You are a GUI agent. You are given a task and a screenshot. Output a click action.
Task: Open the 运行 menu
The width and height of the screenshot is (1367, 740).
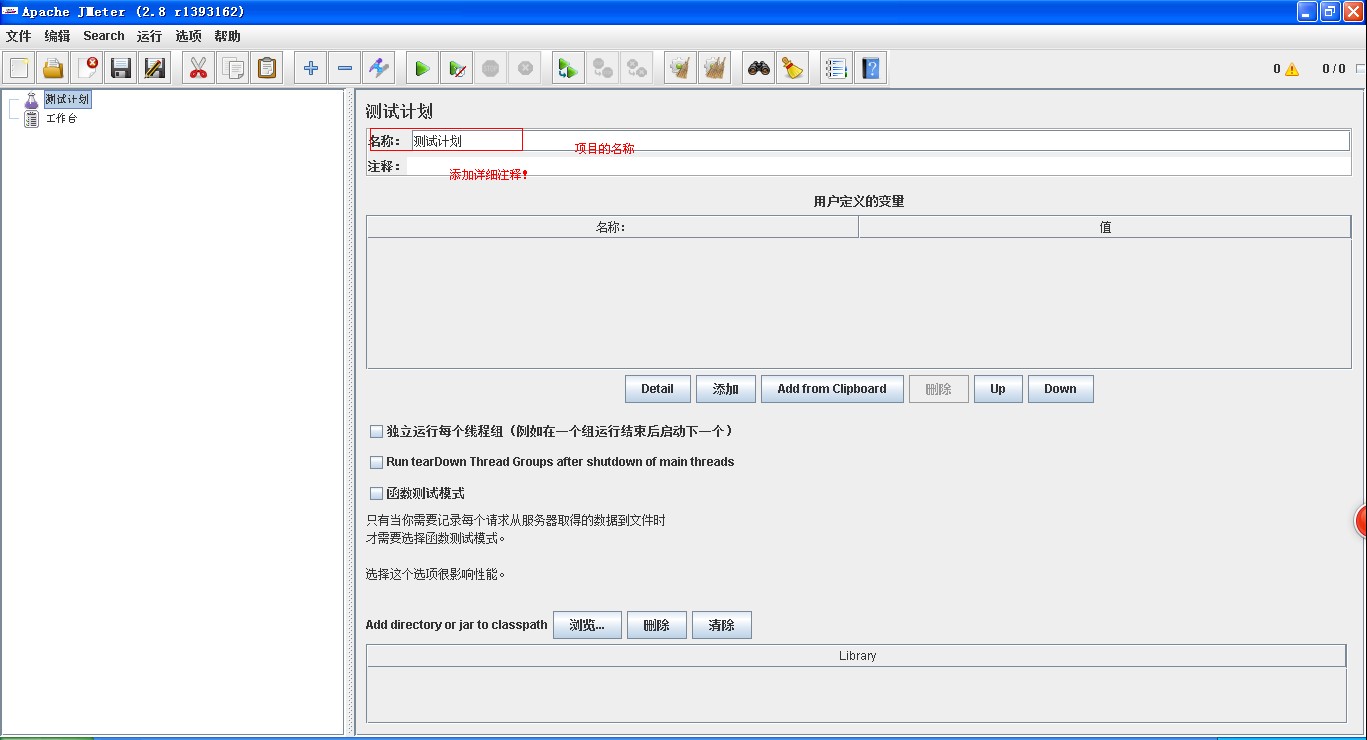point(149,36)
